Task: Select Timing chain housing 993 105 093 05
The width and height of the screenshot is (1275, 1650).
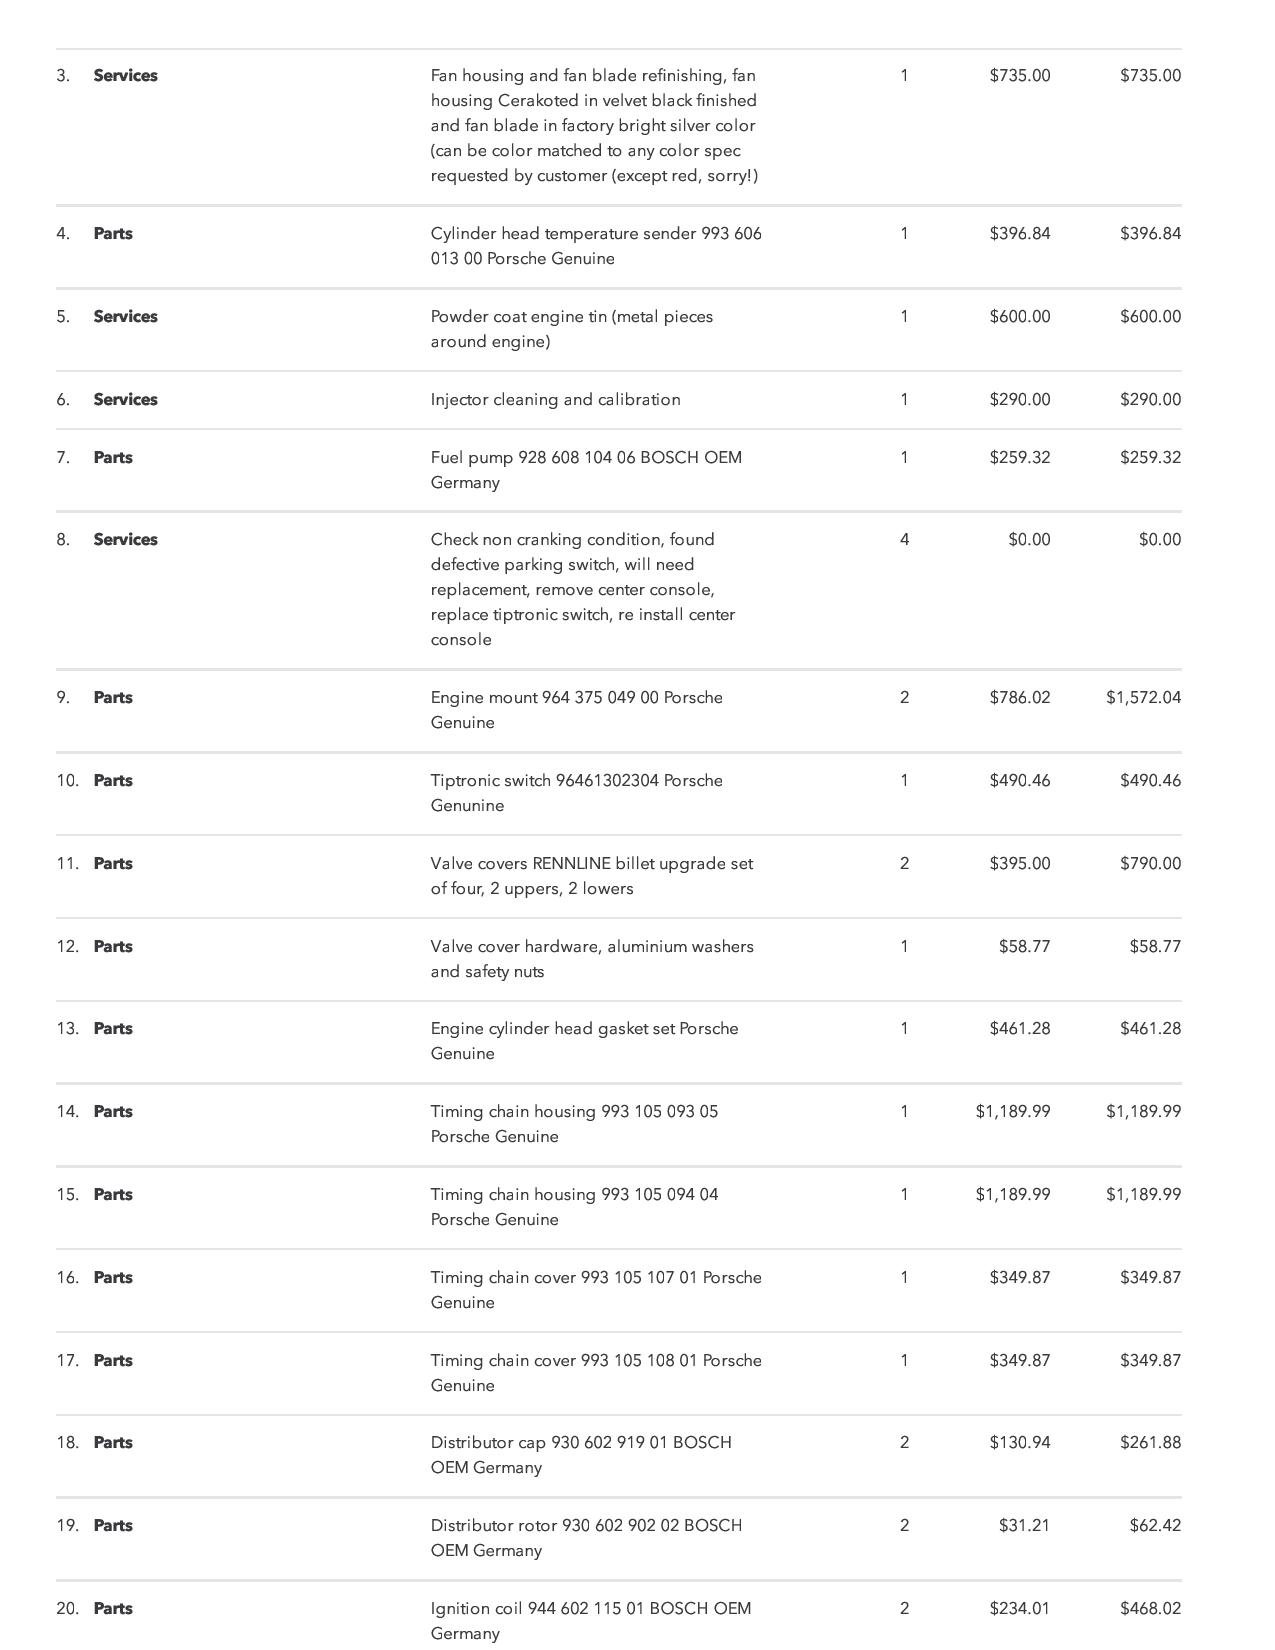Action: pos(574,1124)
